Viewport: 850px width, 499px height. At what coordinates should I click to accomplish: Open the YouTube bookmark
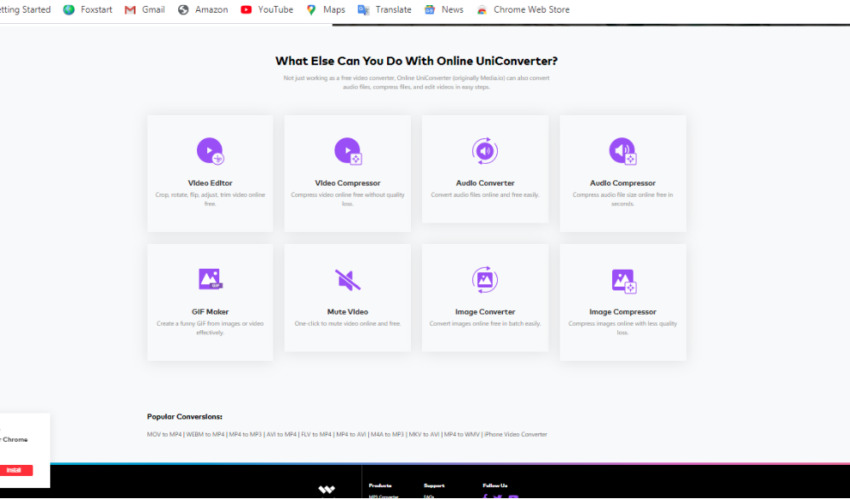pyautogui.click(x=266, y=10)
